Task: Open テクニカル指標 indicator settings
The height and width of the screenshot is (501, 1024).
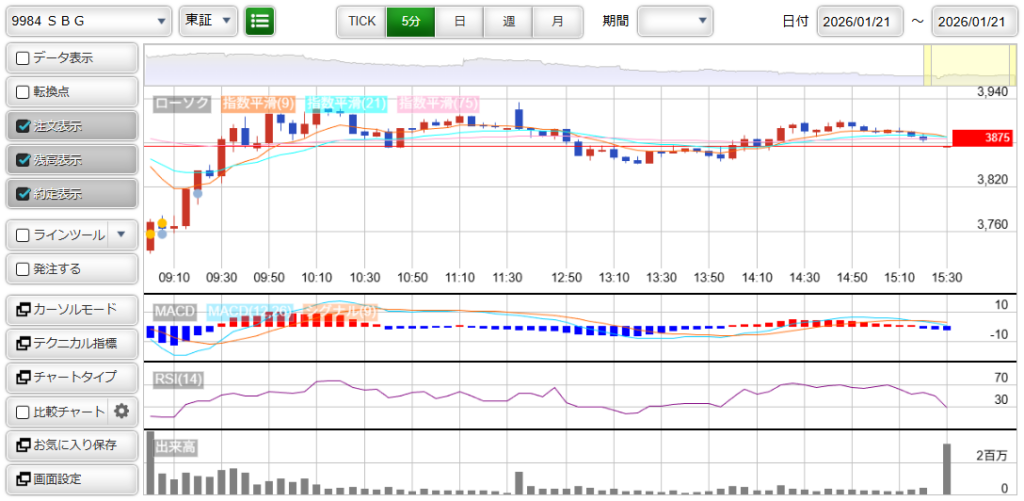Action: pos(70,343)
